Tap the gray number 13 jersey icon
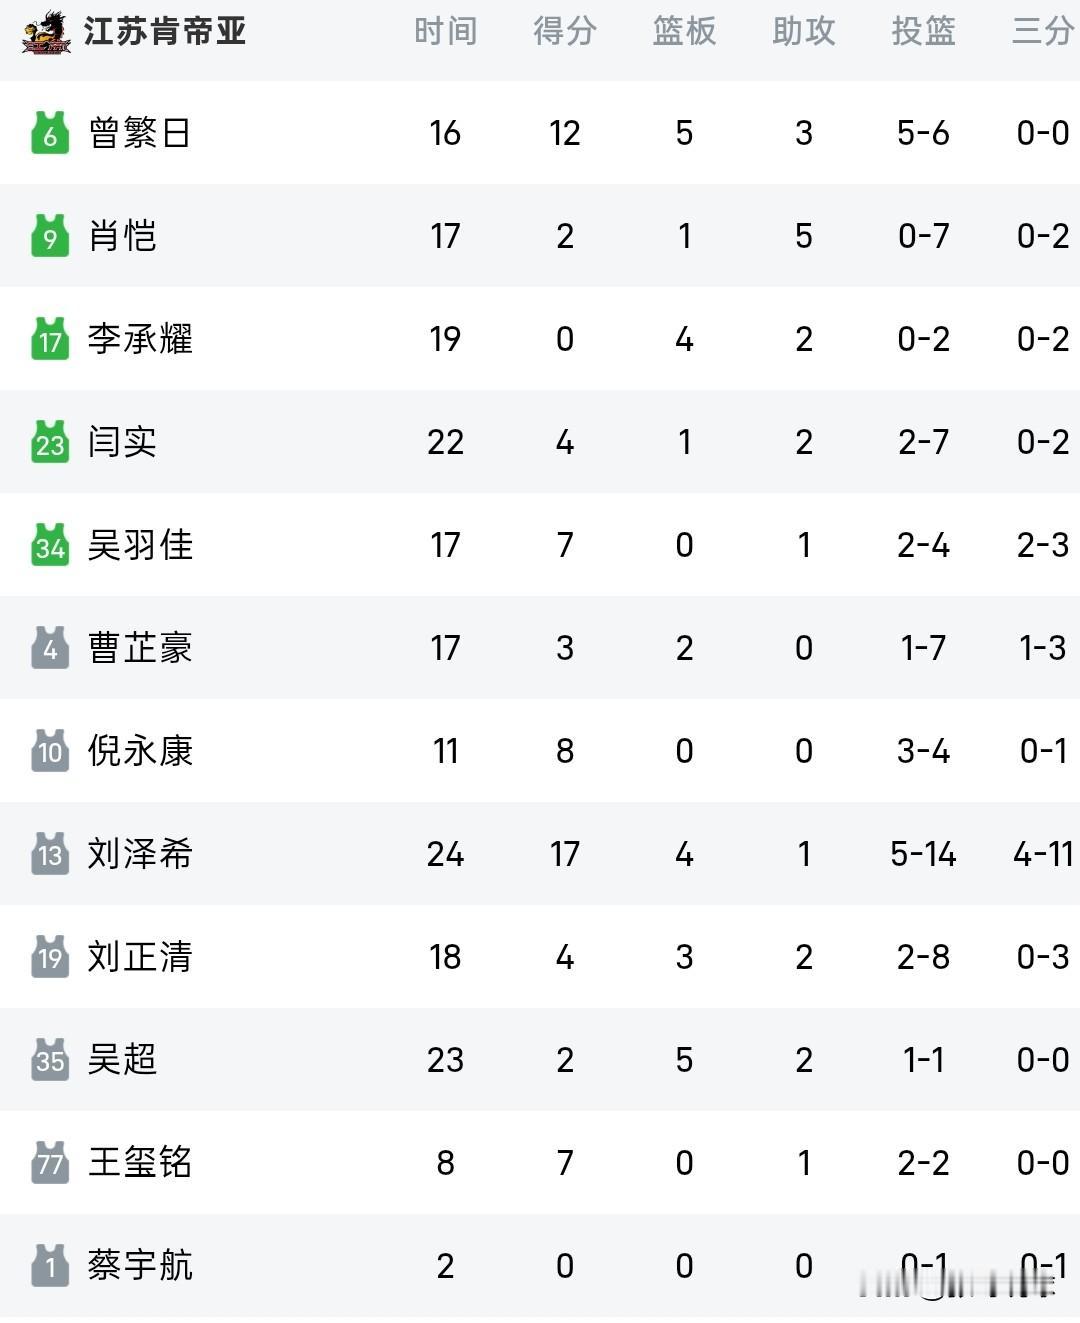The width and height of the screenshot is (1080, 1323). pos(50,854)
